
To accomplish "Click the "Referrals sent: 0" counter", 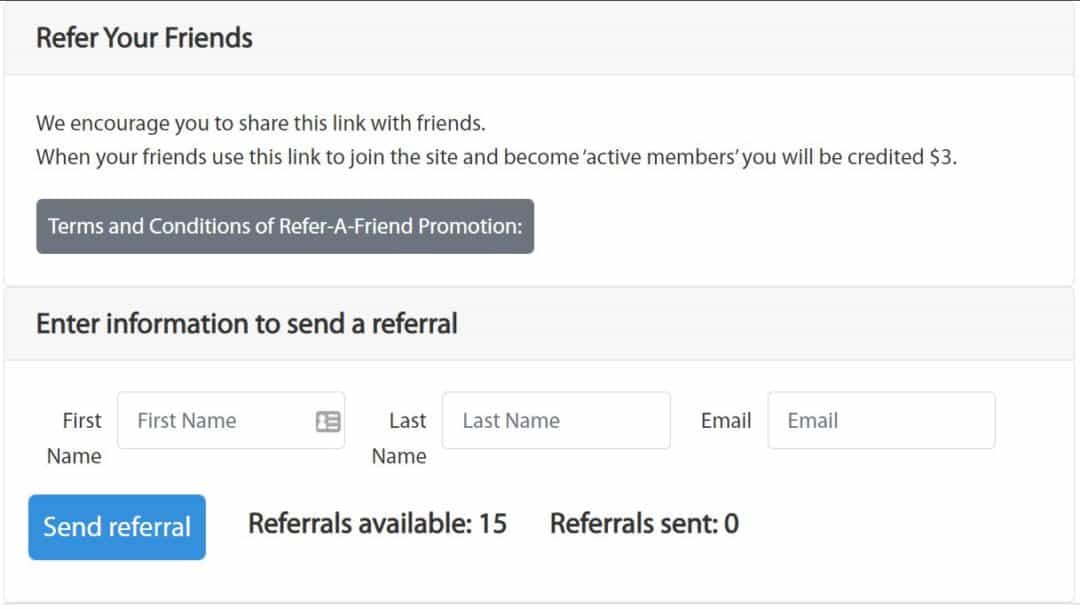I will click(645, 524).
